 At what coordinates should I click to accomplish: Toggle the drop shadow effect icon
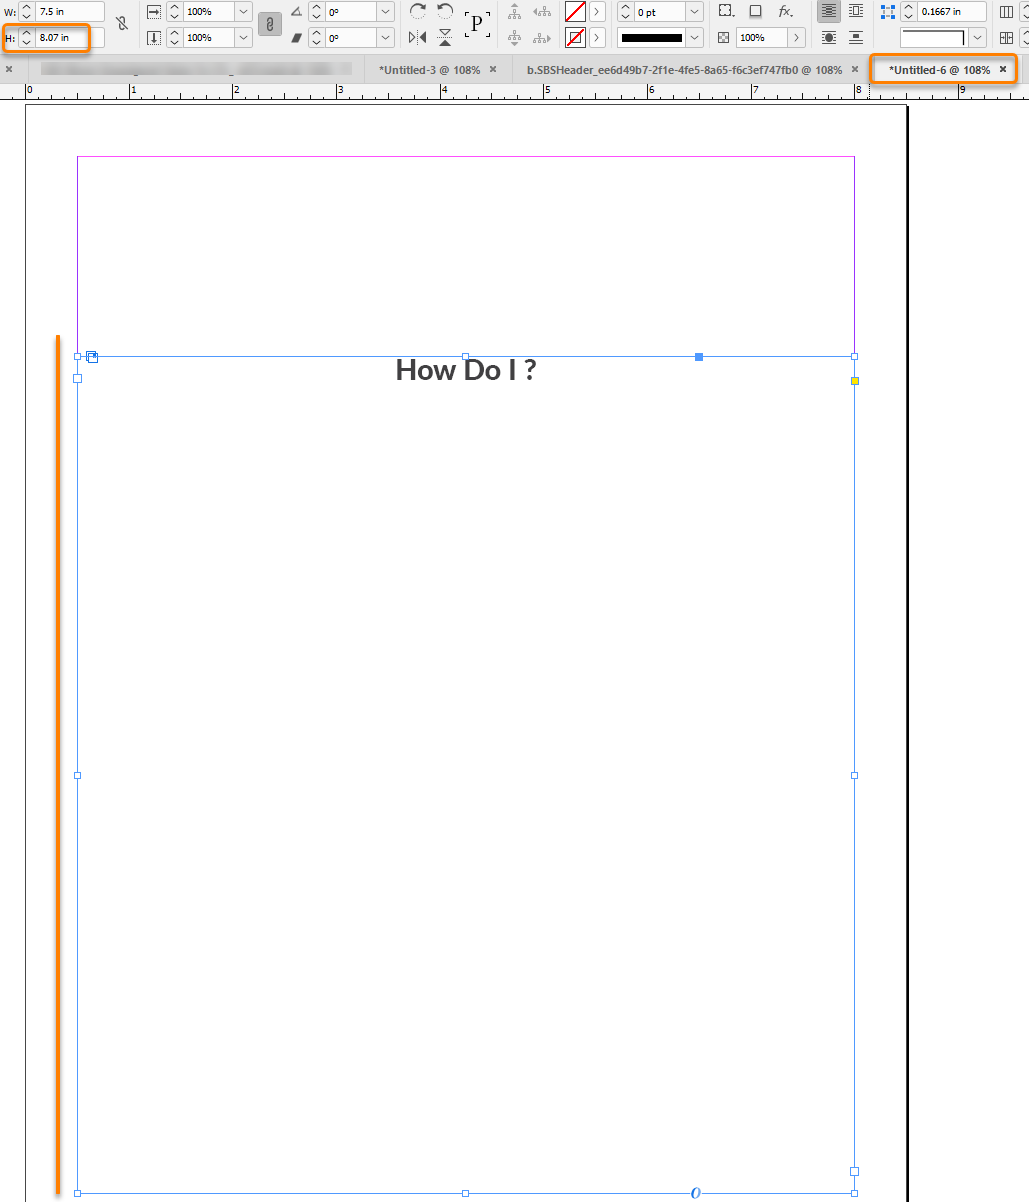click(x=756, y=11)
